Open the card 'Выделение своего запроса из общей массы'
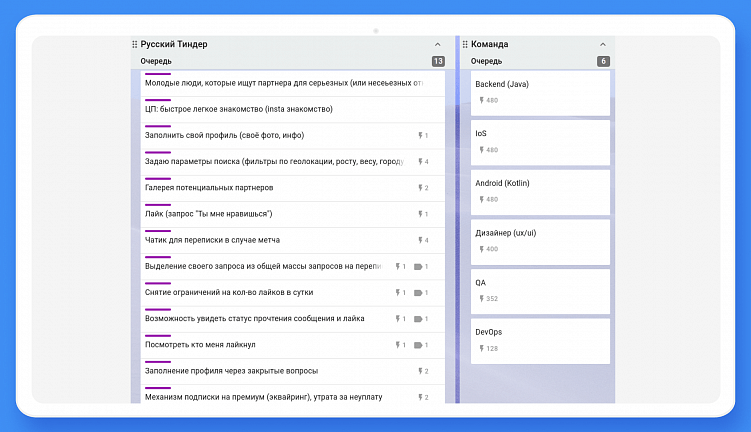 point(293,267)
